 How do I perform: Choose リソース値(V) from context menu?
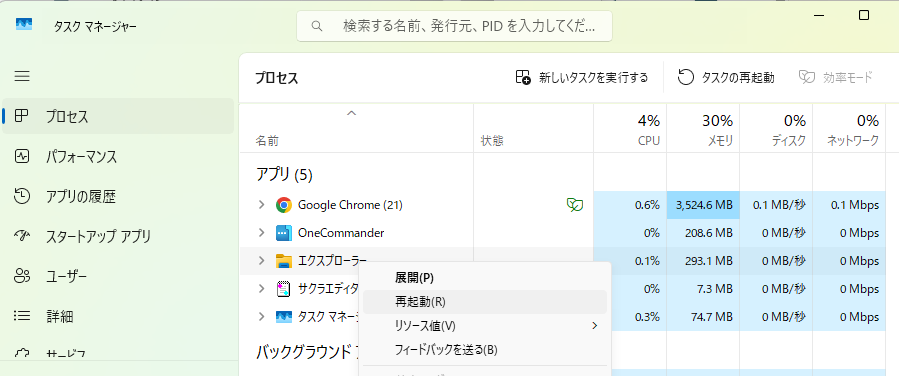(x=484, y=326)
